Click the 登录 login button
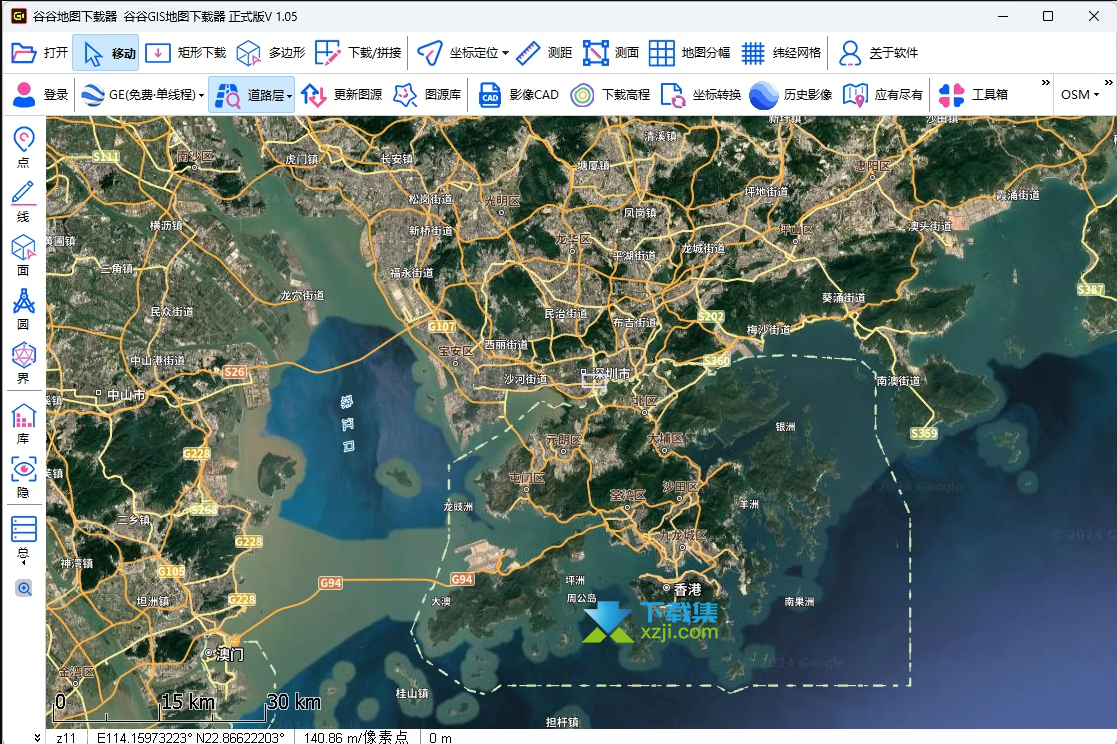This screenshot has height=744, width=1117. 40,95
